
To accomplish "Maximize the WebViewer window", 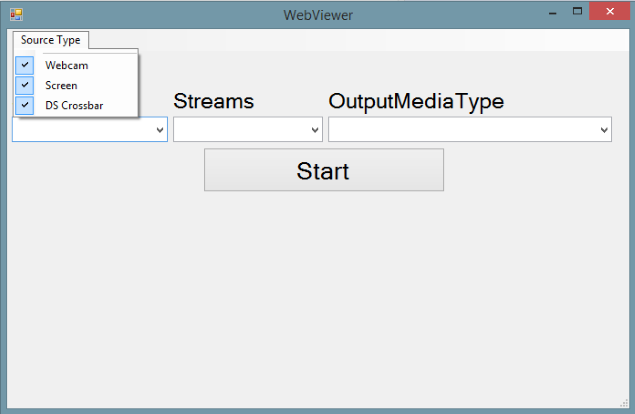I will [x=577, y=11].
